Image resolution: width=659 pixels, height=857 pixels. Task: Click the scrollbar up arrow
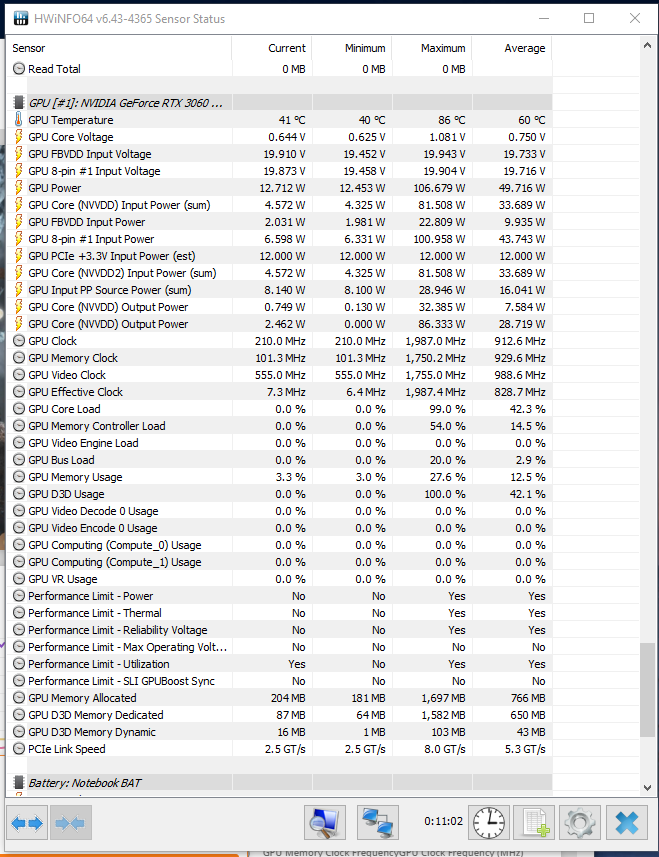pos(647,46)
